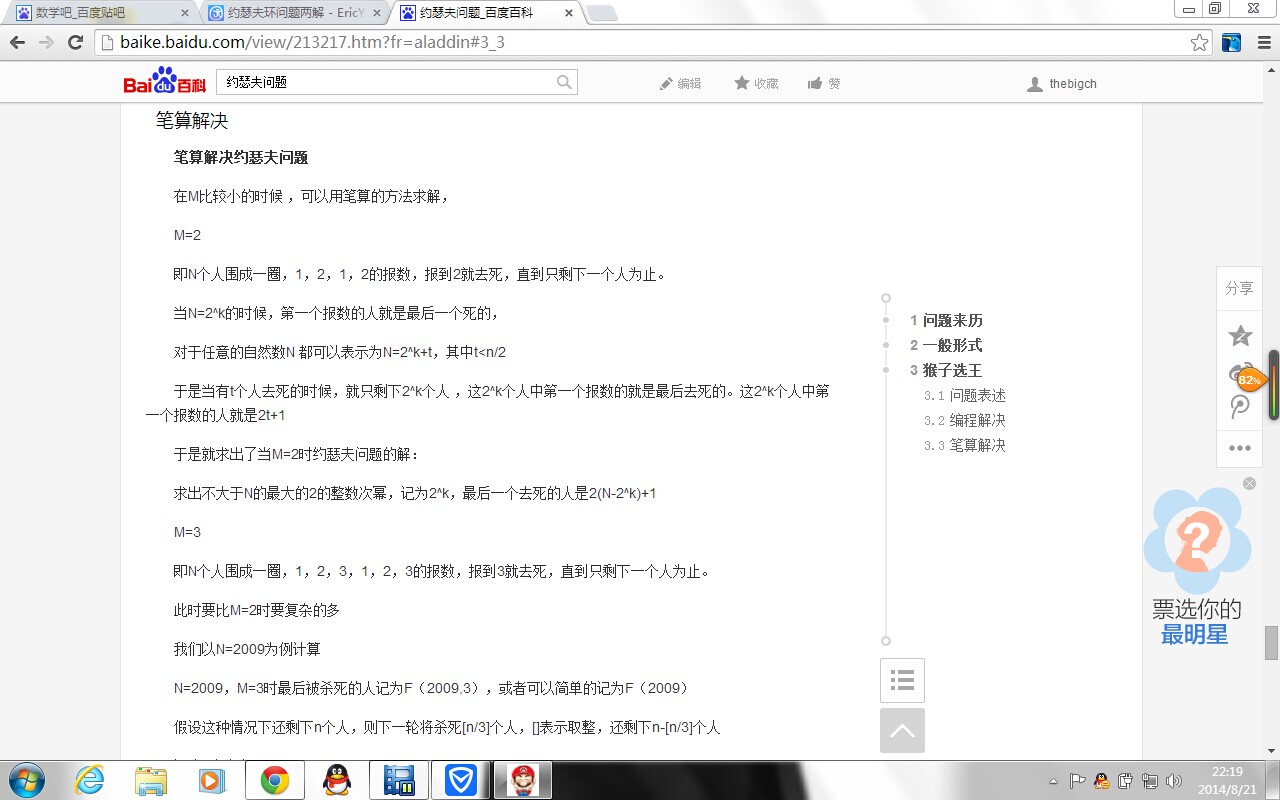Click the QQ penguin tray icon

coord(1102,781)
